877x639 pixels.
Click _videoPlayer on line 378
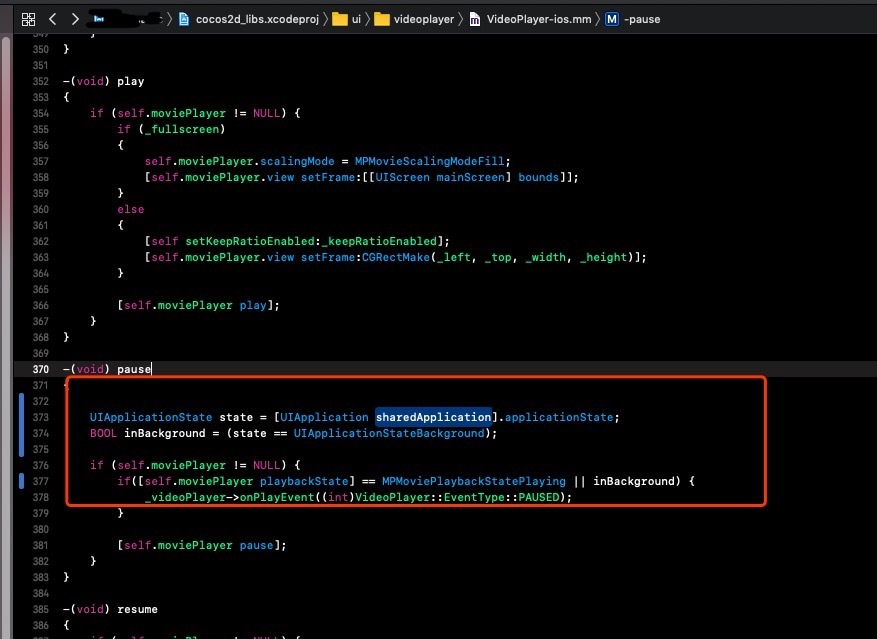click(185, 497)
